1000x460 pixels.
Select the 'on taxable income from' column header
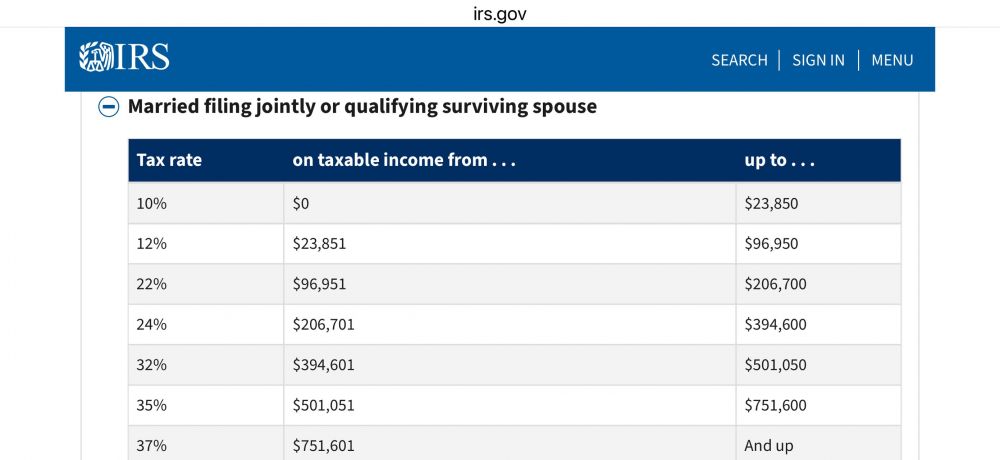click(x=404, y=160)
